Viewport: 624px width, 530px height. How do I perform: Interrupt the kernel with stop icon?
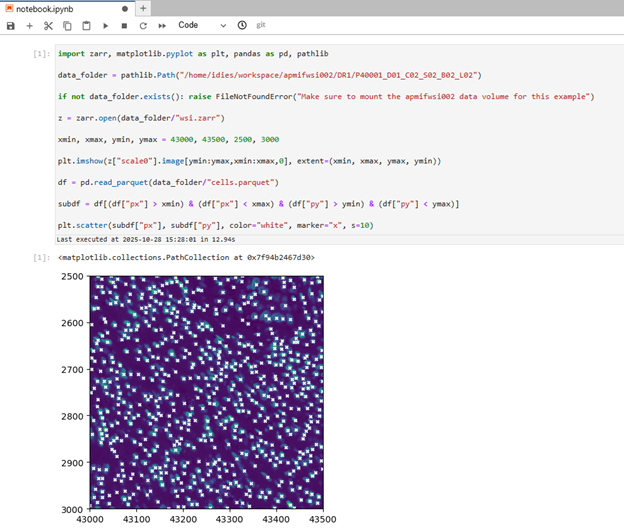[124, 24]
